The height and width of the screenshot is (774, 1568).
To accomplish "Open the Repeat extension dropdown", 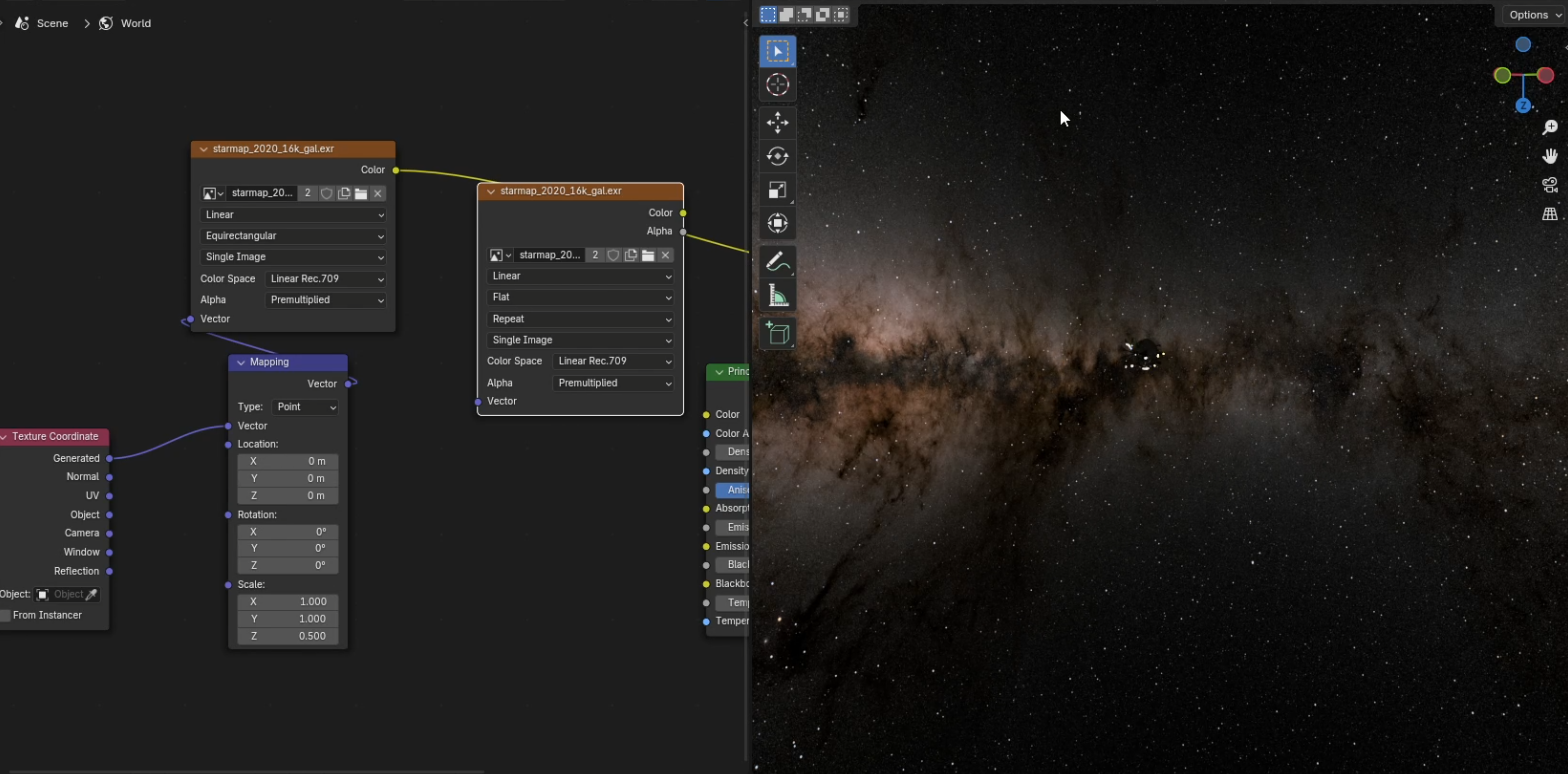I will coord(581,319).
